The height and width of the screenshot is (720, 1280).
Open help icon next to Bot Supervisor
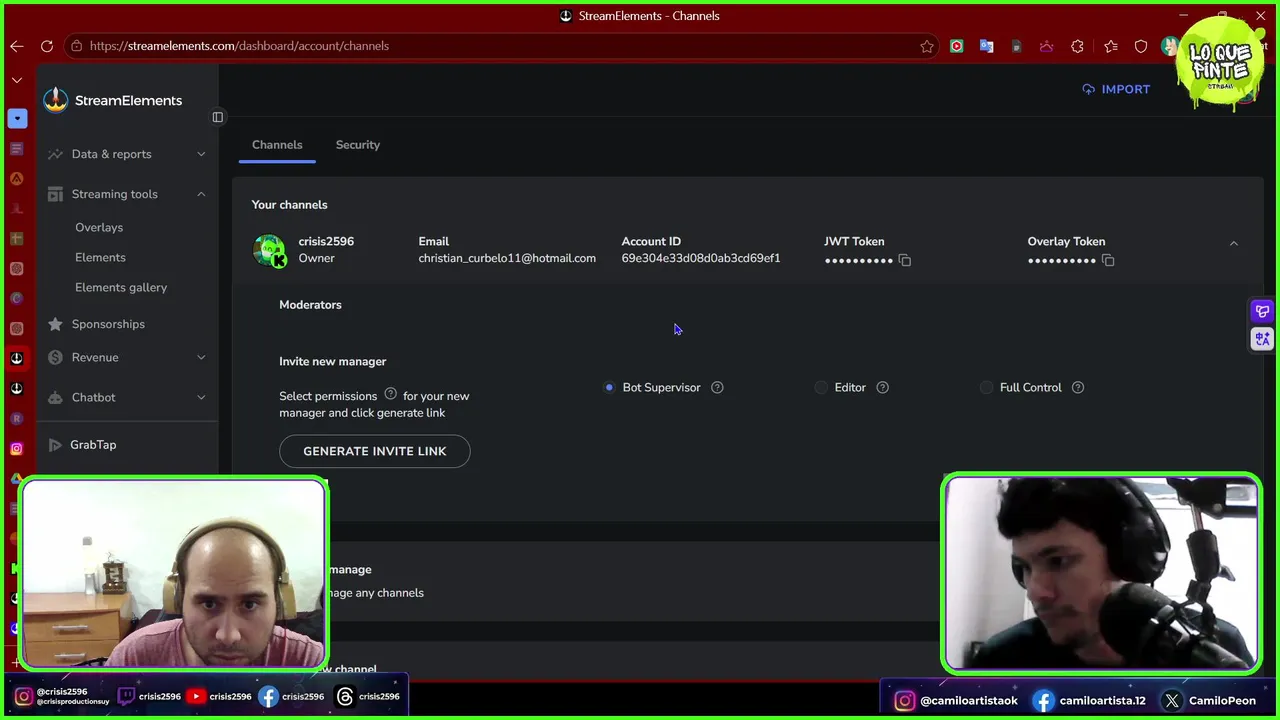click(x=717, y=387)
